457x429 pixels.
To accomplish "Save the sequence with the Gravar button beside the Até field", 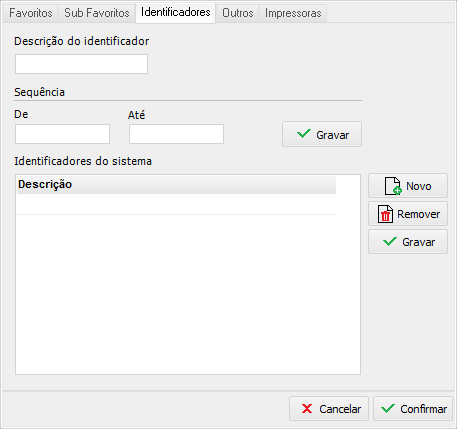I will 322,134.
